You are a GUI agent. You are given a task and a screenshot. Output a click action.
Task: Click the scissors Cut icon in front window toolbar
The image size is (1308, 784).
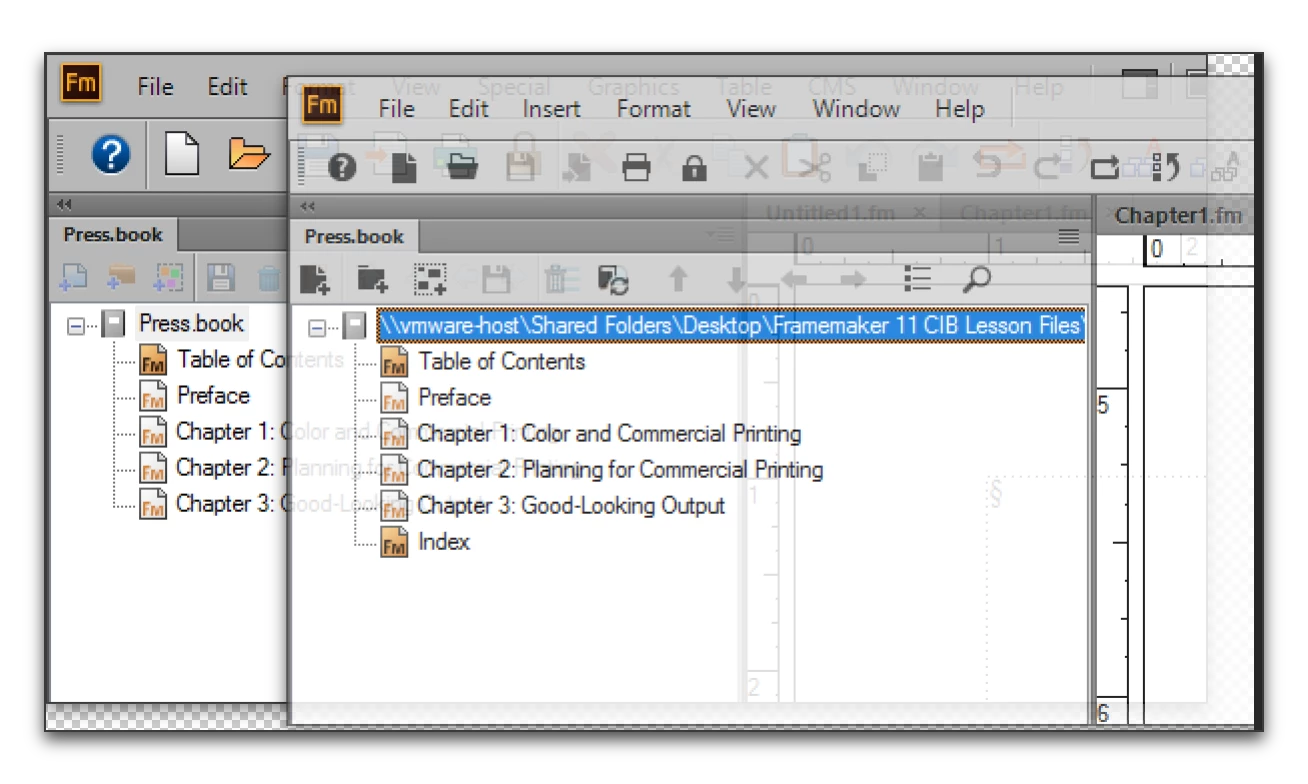(817, 167)
